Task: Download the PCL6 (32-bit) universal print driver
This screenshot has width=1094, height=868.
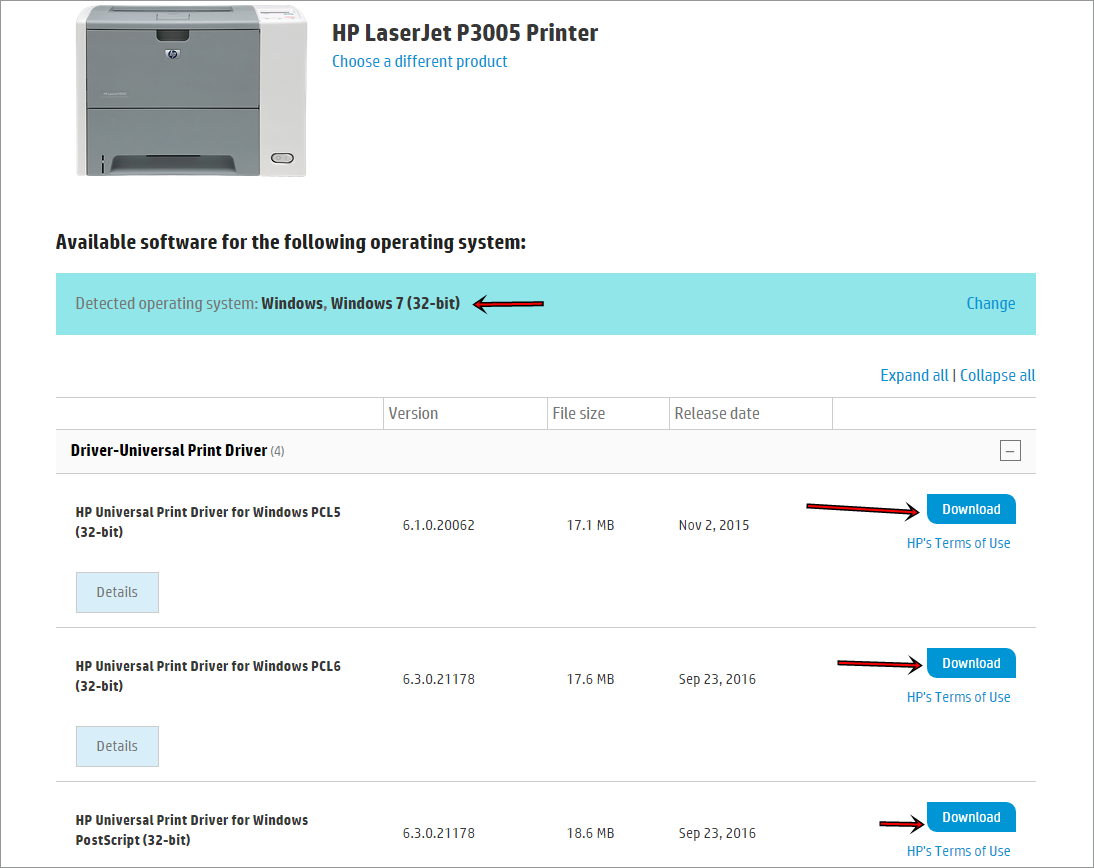Action: click(x=971, y=663)
